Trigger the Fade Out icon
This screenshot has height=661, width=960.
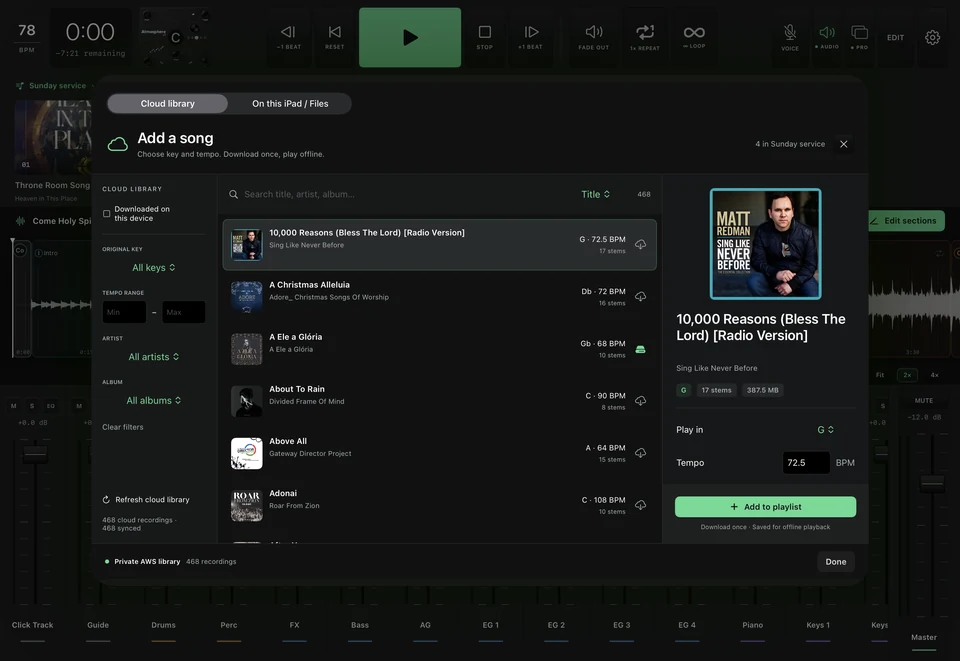(593, 37)
